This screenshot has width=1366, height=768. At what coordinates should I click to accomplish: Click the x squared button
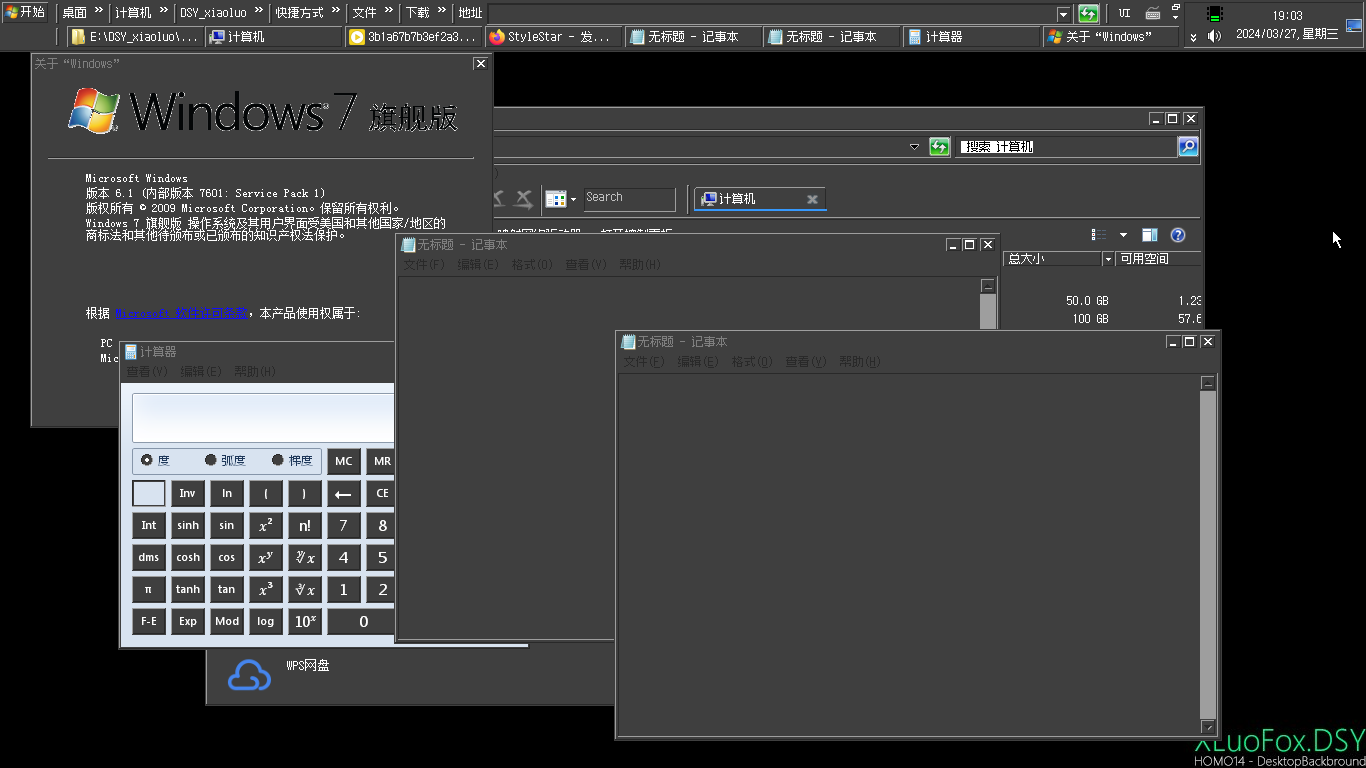[x=265, y=526]
